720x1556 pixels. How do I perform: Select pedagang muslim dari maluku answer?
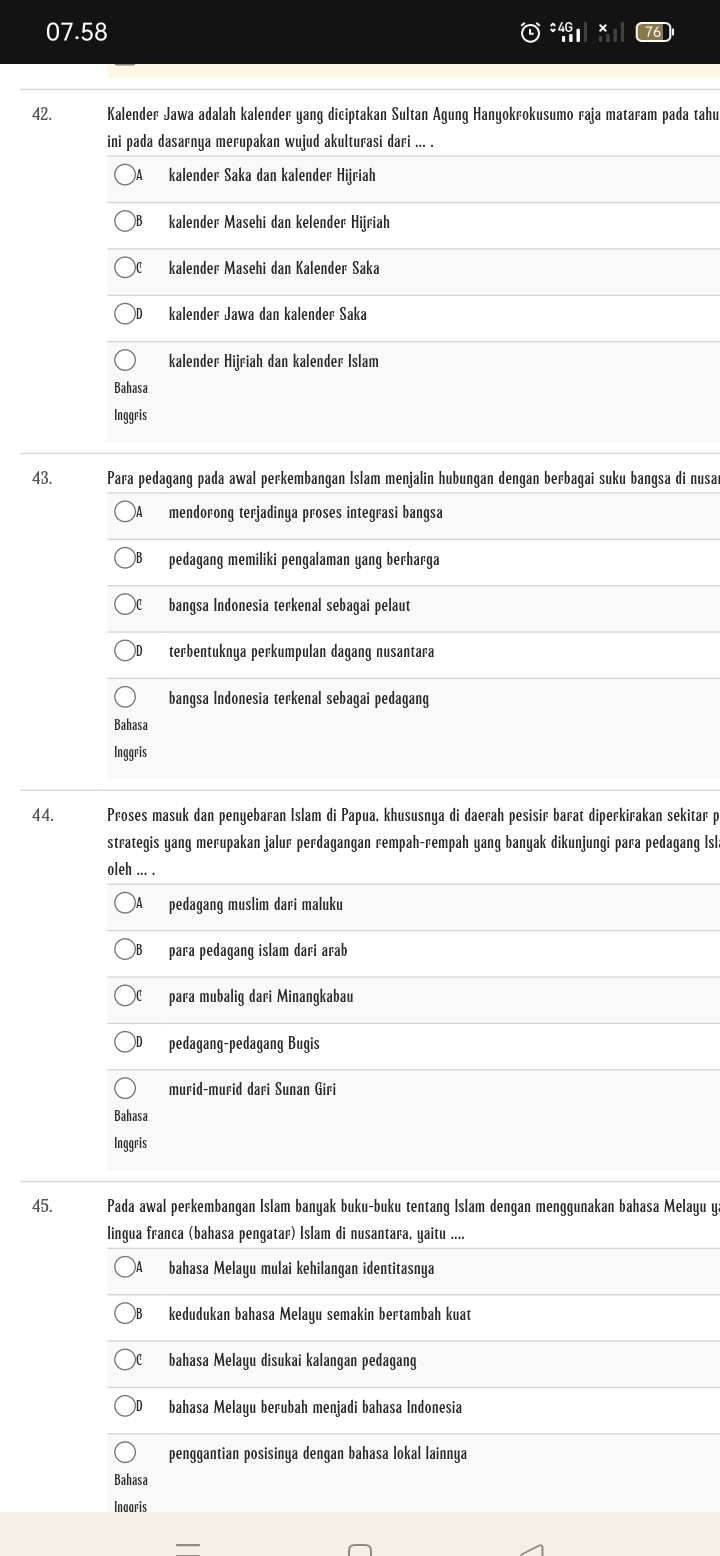(x=125, y=904)
